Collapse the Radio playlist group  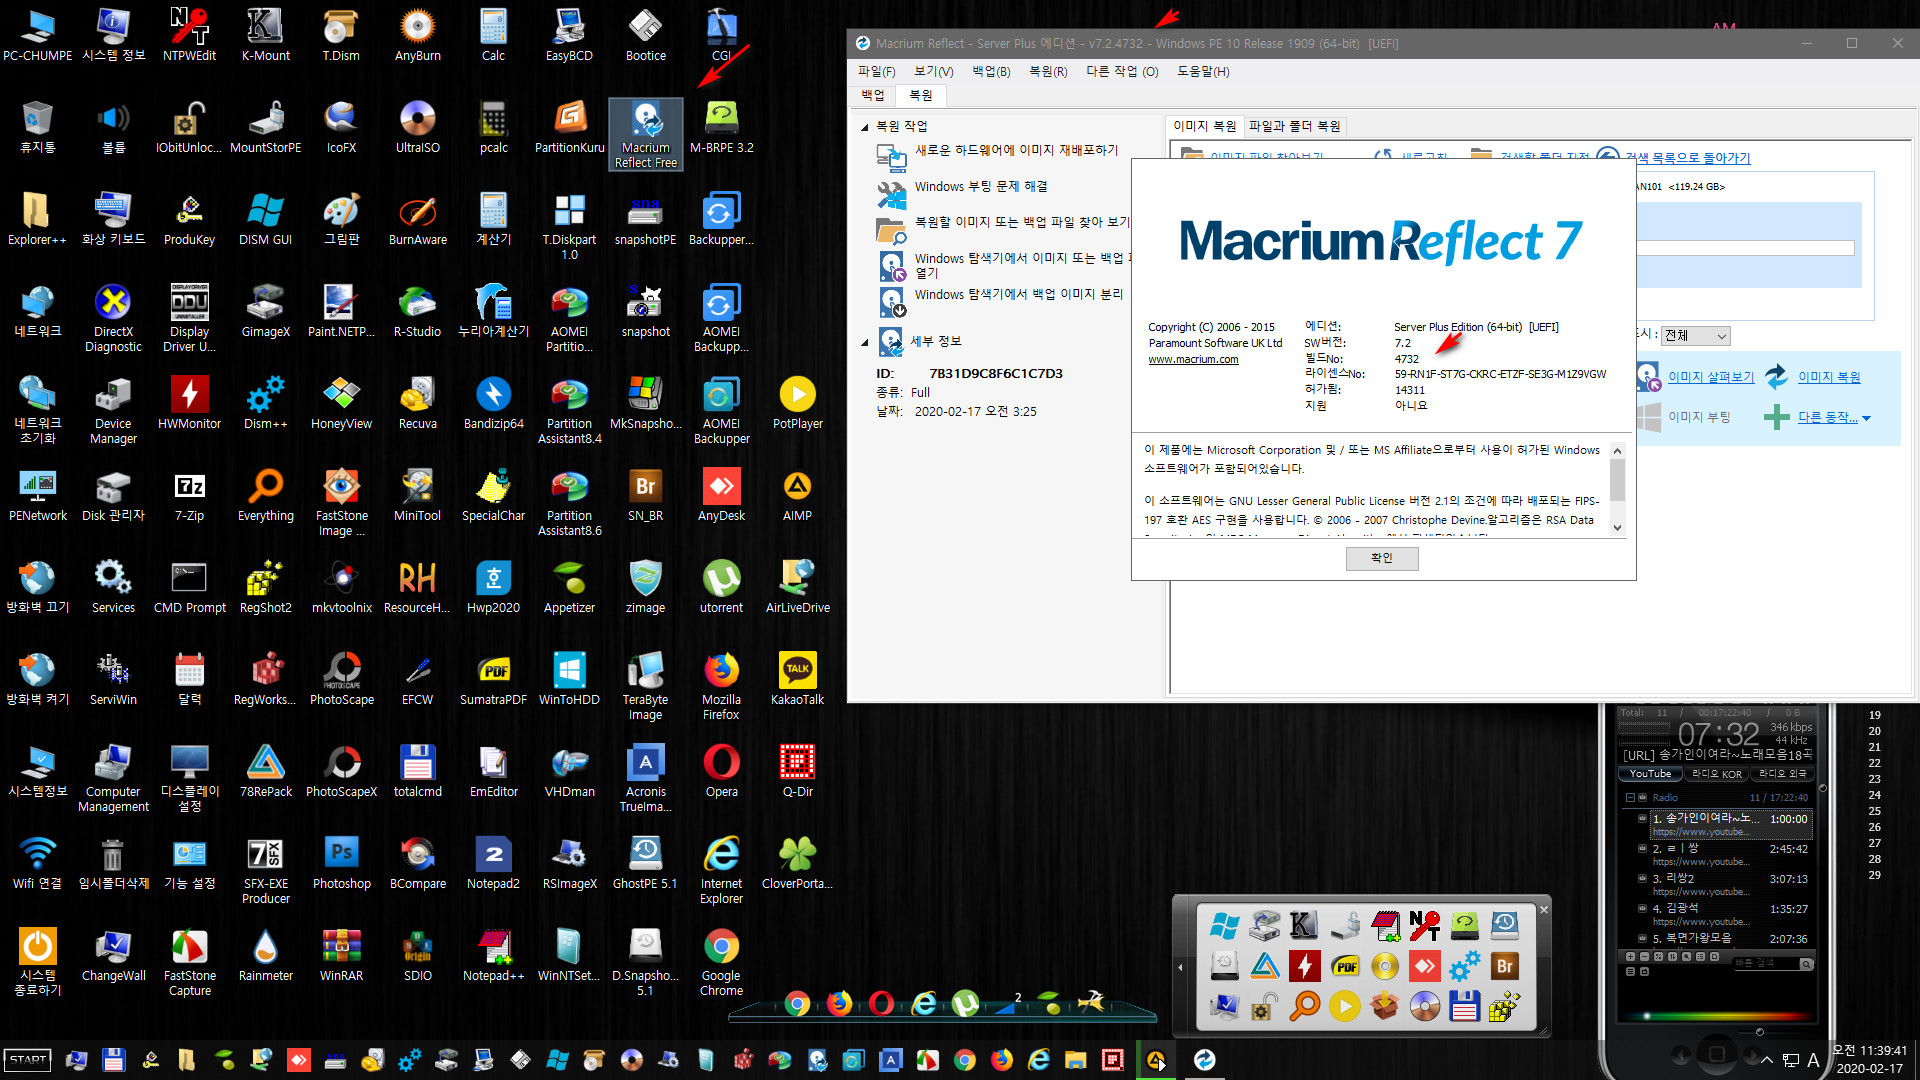click(1630, 798)
